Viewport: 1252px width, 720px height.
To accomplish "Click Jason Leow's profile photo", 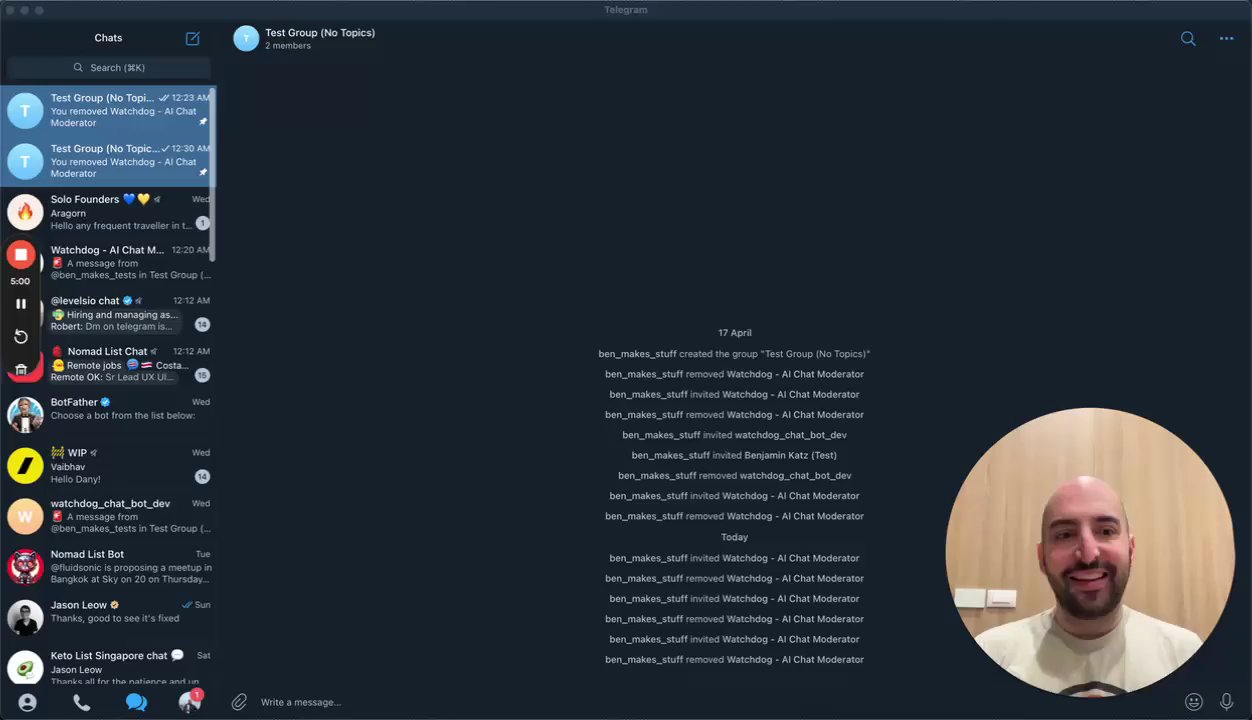I will point(25,617).
